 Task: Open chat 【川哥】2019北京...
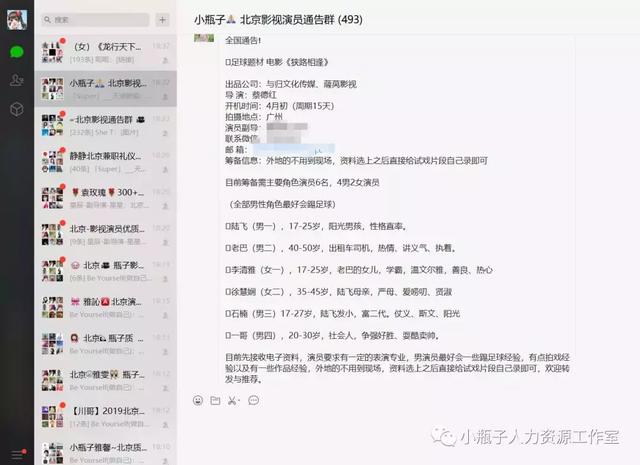coord(106,417)
